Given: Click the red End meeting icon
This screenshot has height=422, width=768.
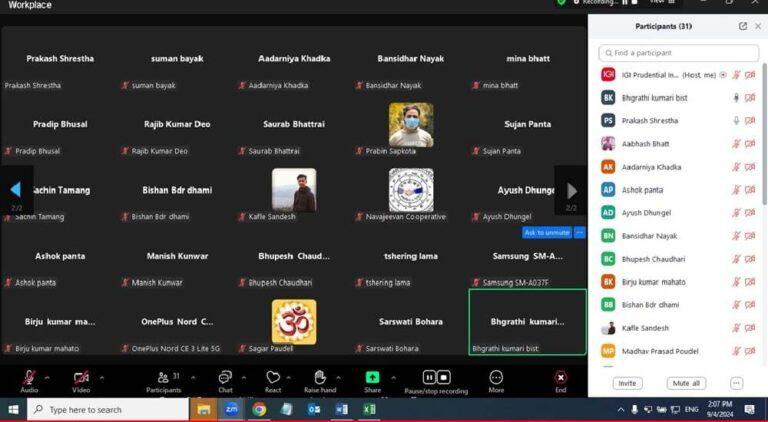Looking at the screenshot, I should 560,377.
